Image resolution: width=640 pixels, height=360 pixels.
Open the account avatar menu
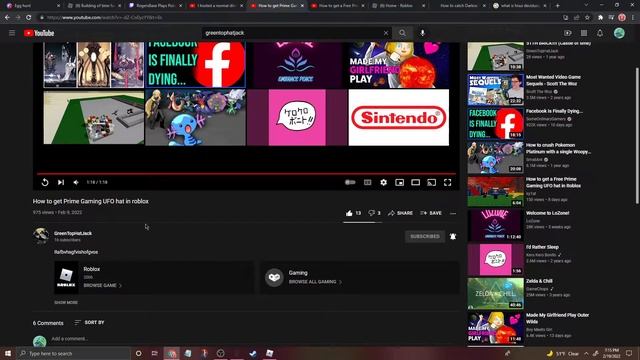619,33
